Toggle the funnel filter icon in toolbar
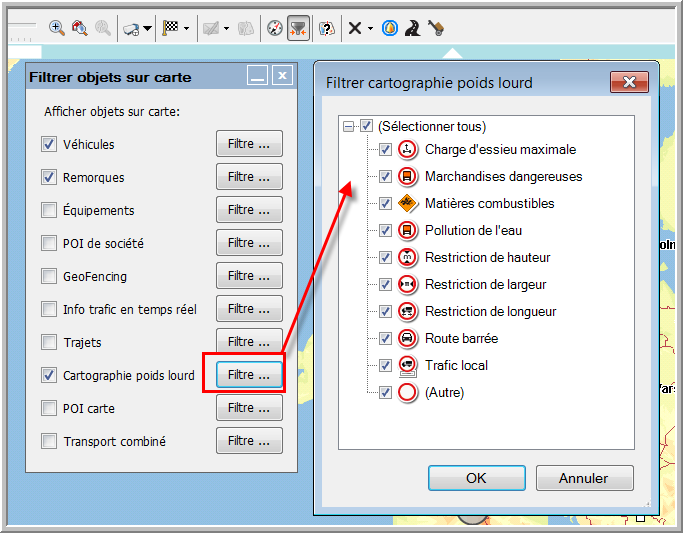This screenshot has width=683, height=533. pyautogui.click(x=298, y=28)
